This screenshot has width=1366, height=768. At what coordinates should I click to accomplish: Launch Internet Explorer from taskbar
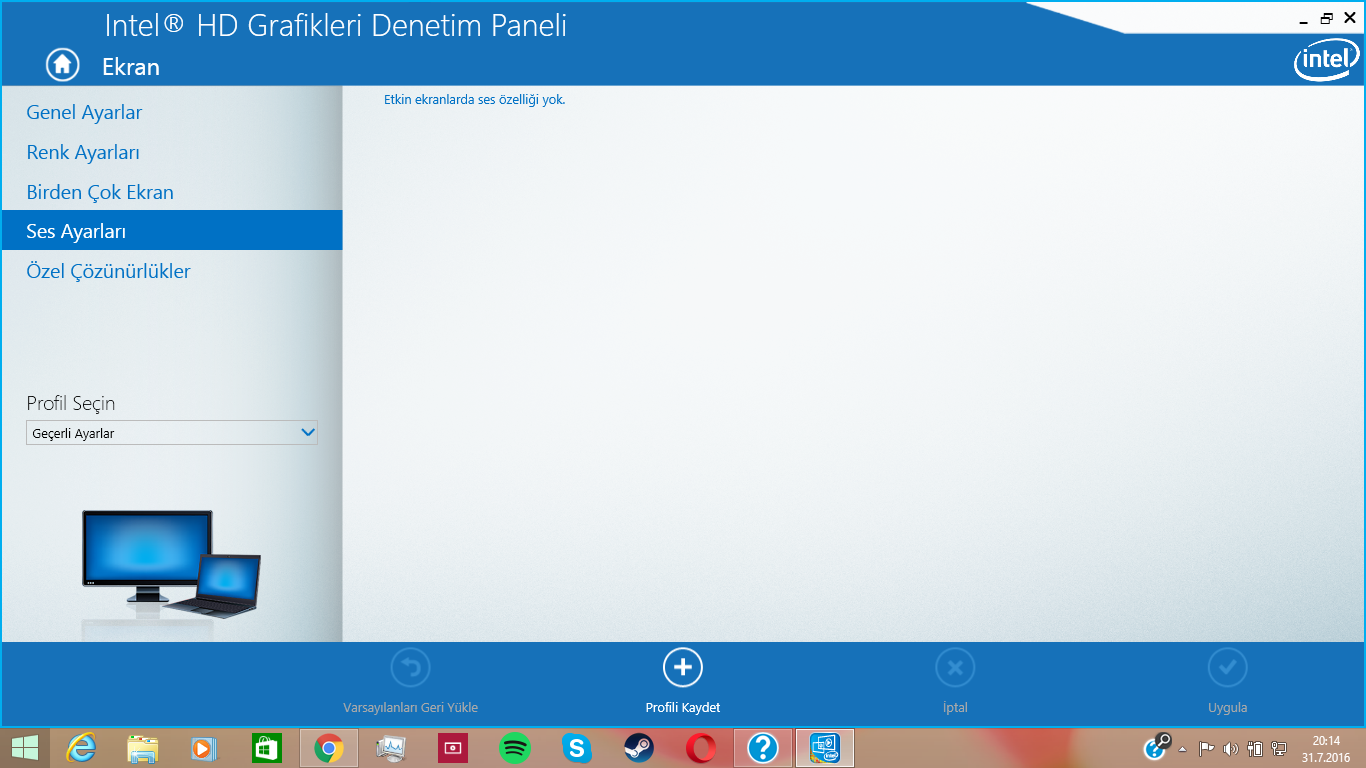[81, 748]
